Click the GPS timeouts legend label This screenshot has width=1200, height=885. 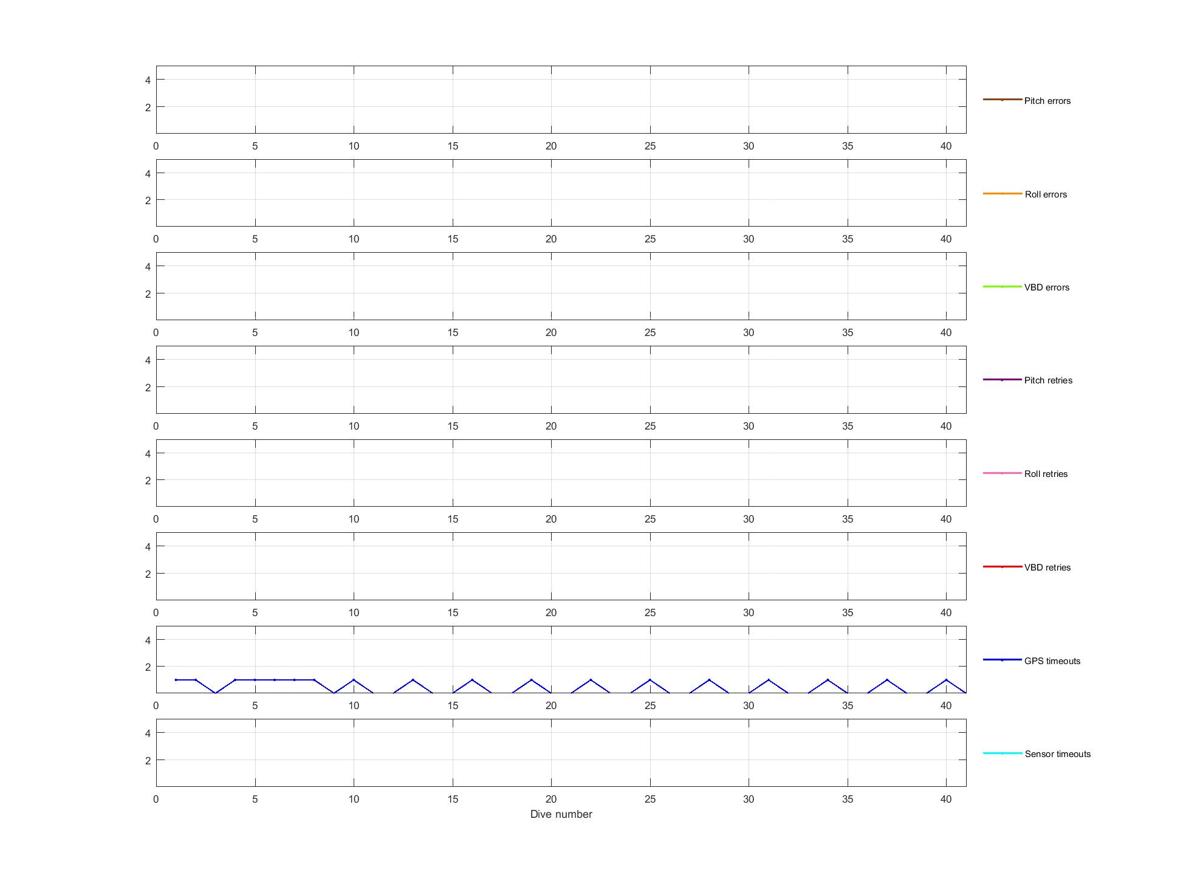point(1052,661)
